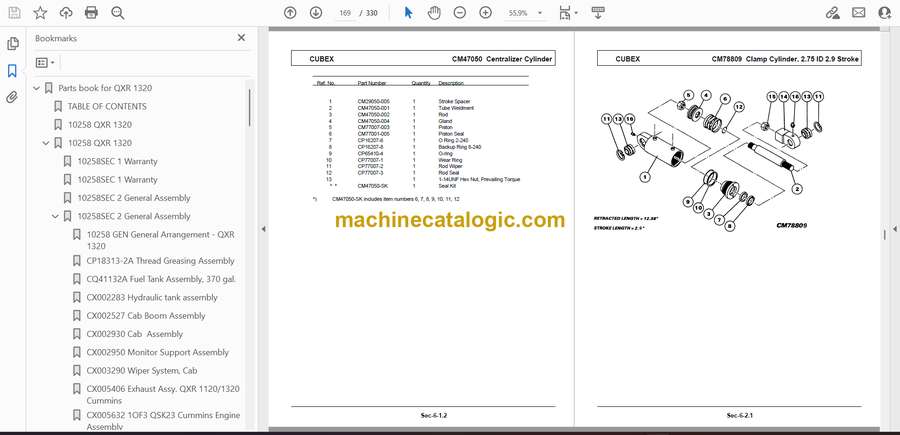The height and width of the screenshot is (435, 900).
Task: Select the Bookmarks panel icon in sidebar
Action: [12, 71]
